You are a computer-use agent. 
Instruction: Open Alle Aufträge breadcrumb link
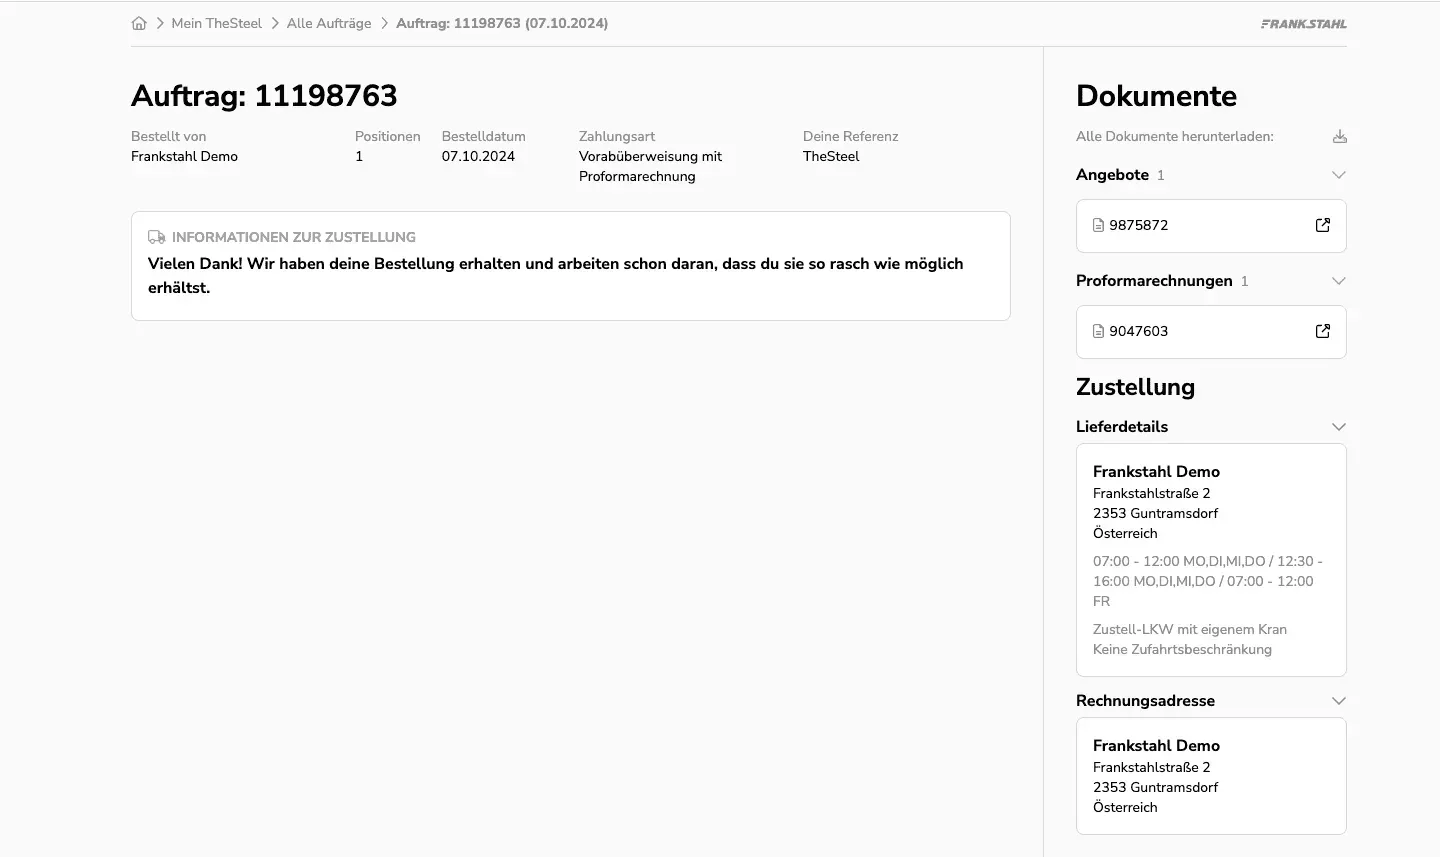tap(329, 23)
